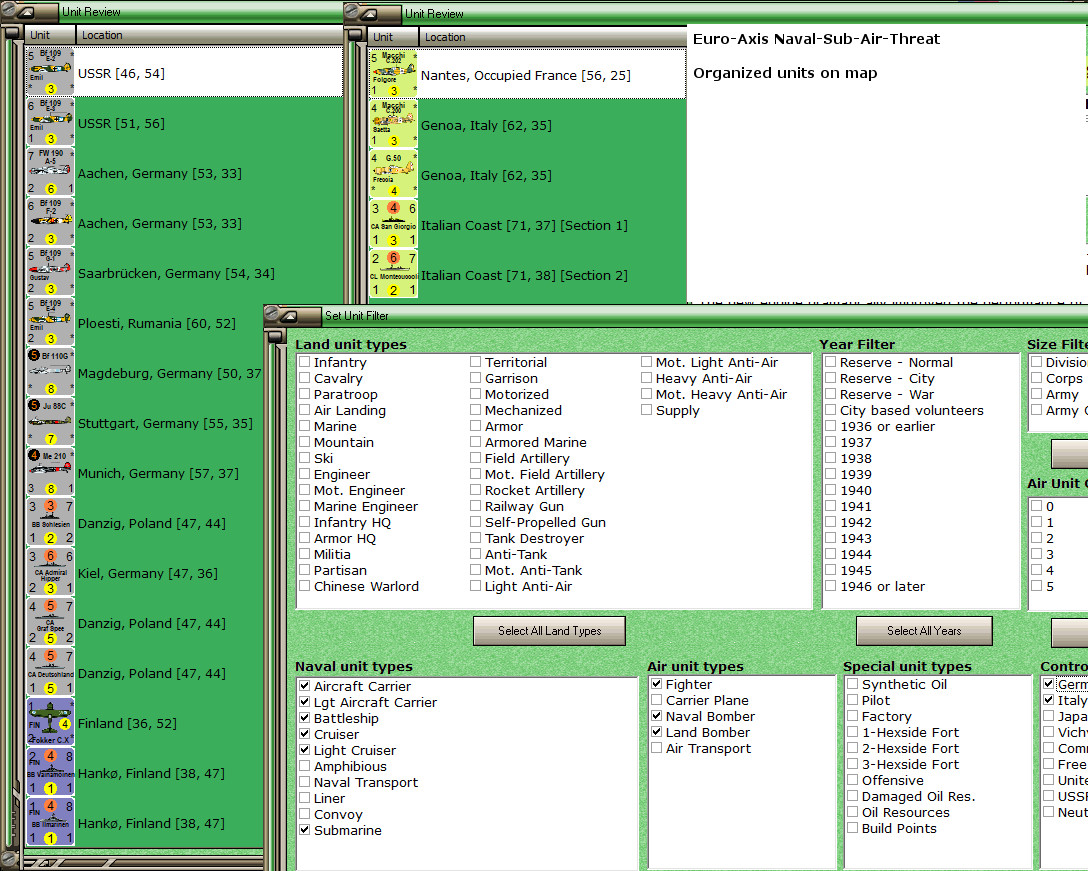1088x871 pixels.
Task: Check the Corps size filter checkbox
Action: click(x=1036, y=378)
